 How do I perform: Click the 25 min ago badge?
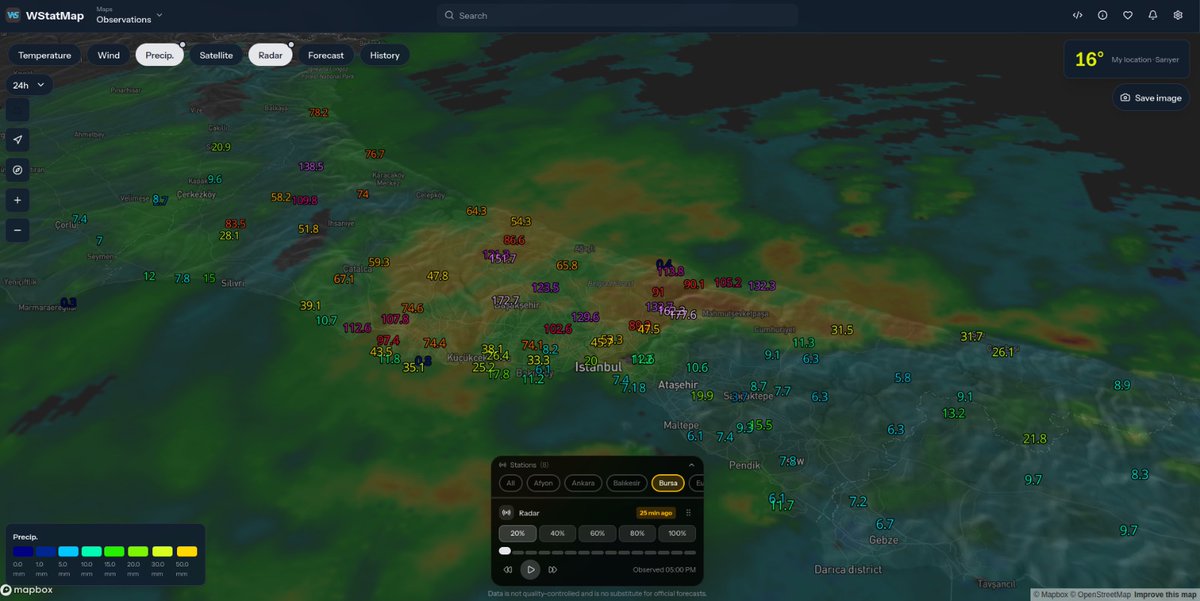click(656, 512)
